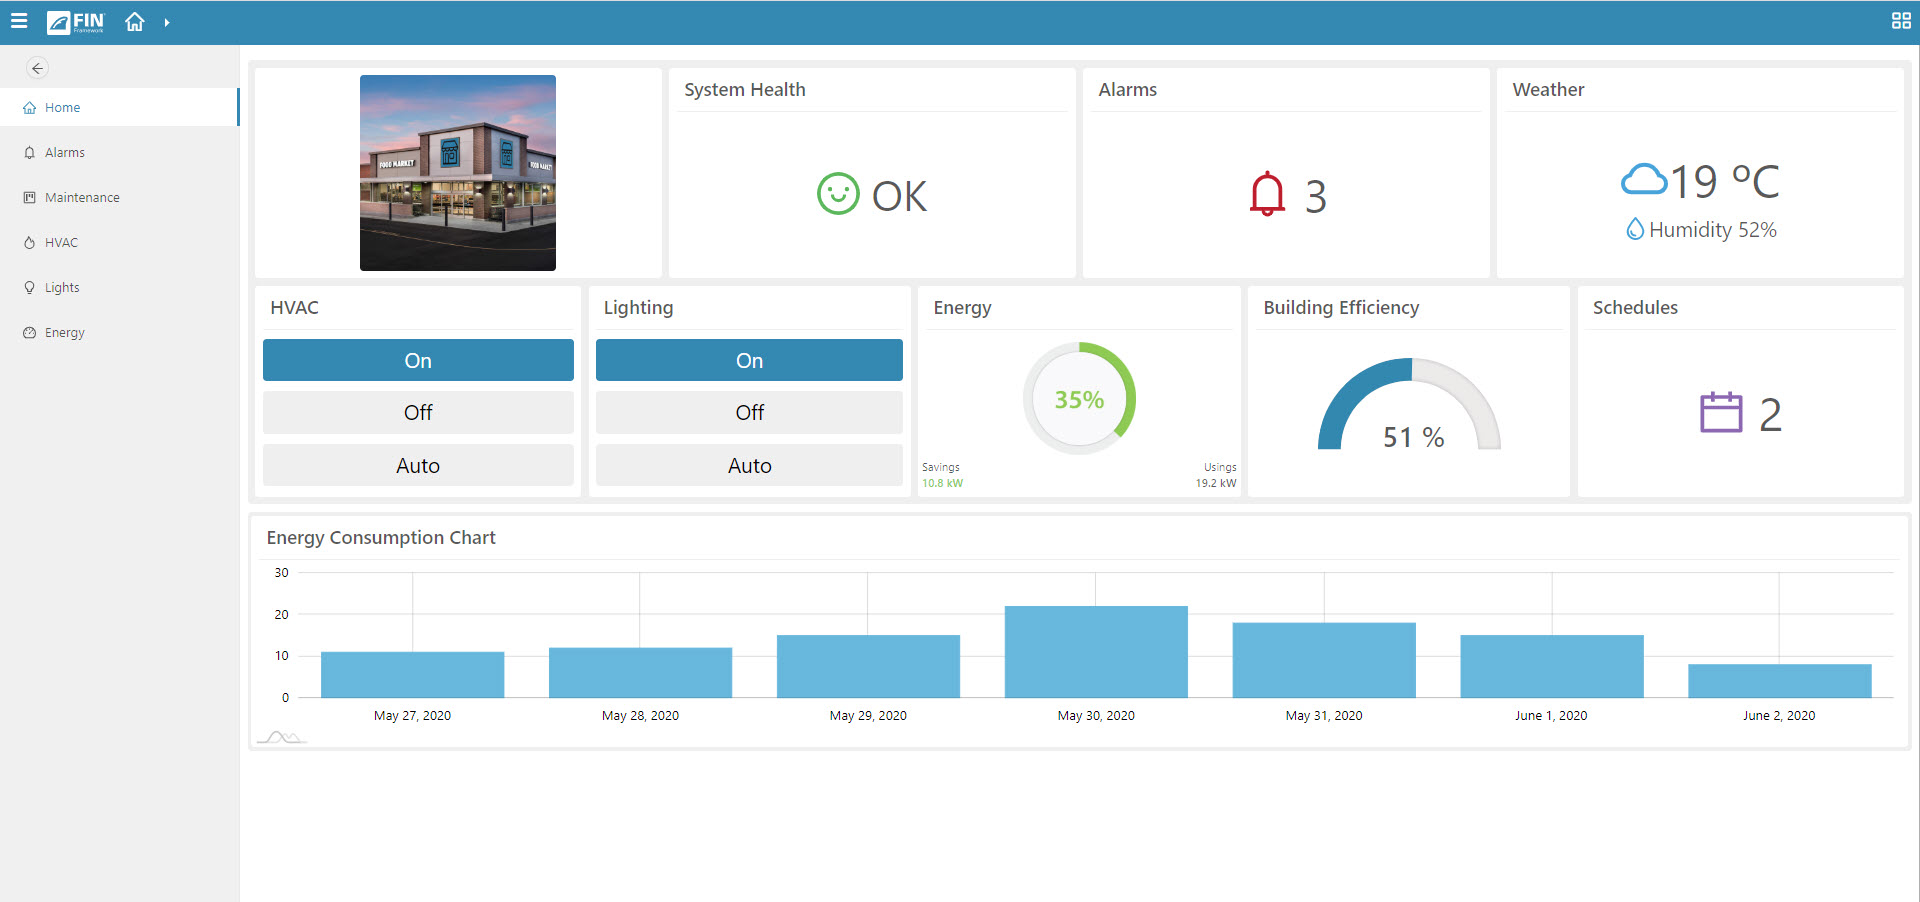Screen dimensions: 1920x902
Task: Click the 35% Energy gauge ring
Action: click(1079, 399)
